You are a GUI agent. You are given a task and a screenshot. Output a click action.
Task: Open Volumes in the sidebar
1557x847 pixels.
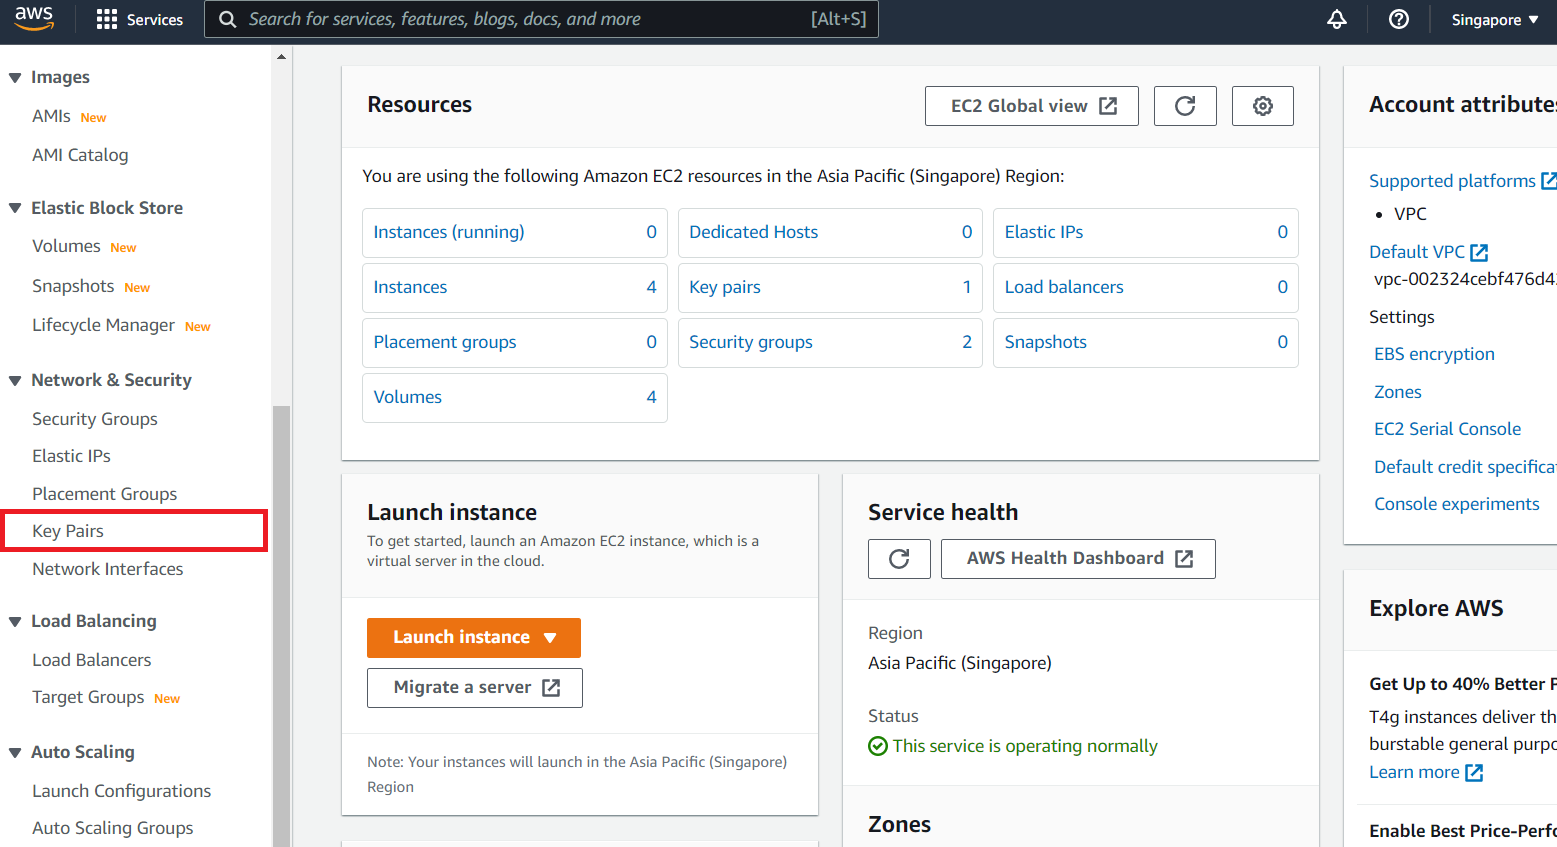click(66, 246)
